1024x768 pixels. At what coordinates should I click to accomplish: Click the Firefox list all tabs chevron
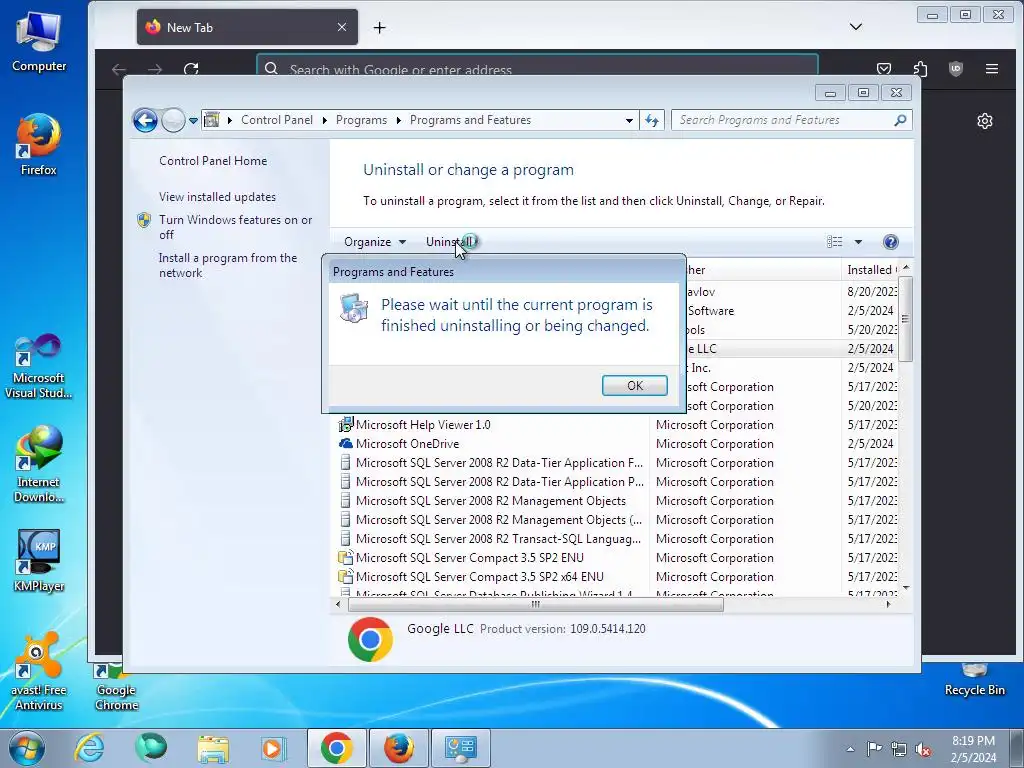tap(856, 27)
